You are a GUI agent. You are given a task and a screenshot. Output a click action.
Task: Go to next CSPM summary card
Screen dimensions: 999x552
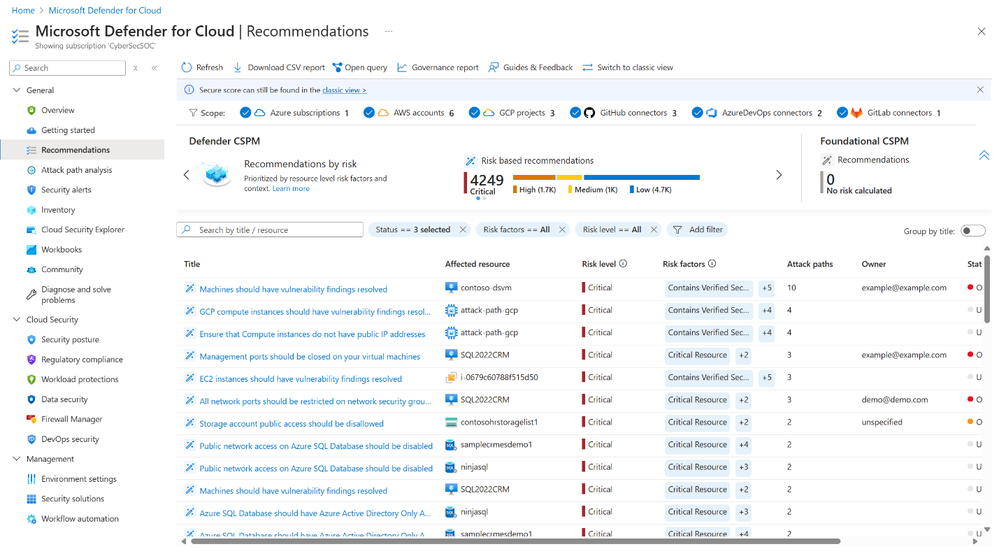[779, 175]
